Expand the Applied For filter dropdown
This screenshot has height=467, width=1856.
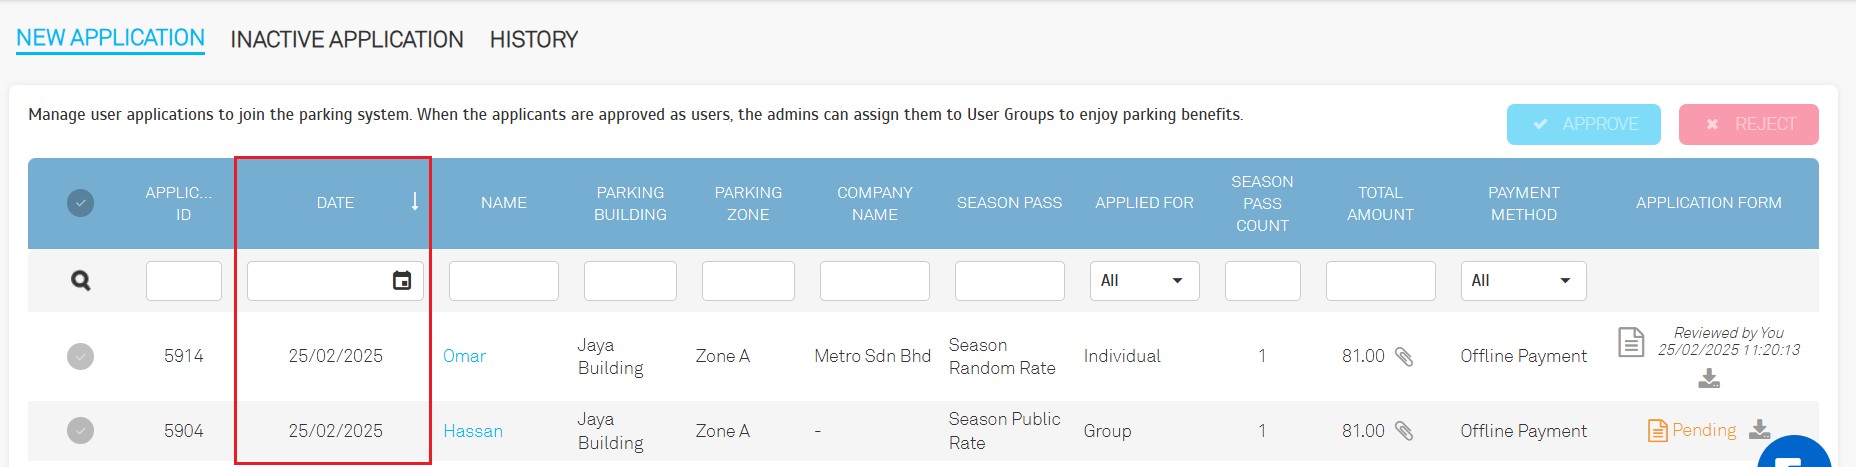pos(1144,281)
